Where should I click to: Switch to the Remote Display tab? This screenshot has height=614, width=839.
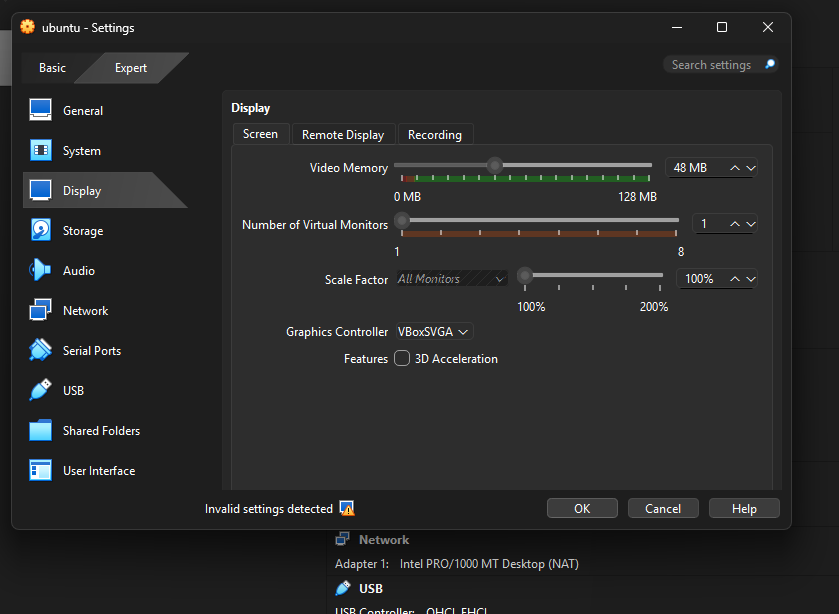click(x=343, y=134)
